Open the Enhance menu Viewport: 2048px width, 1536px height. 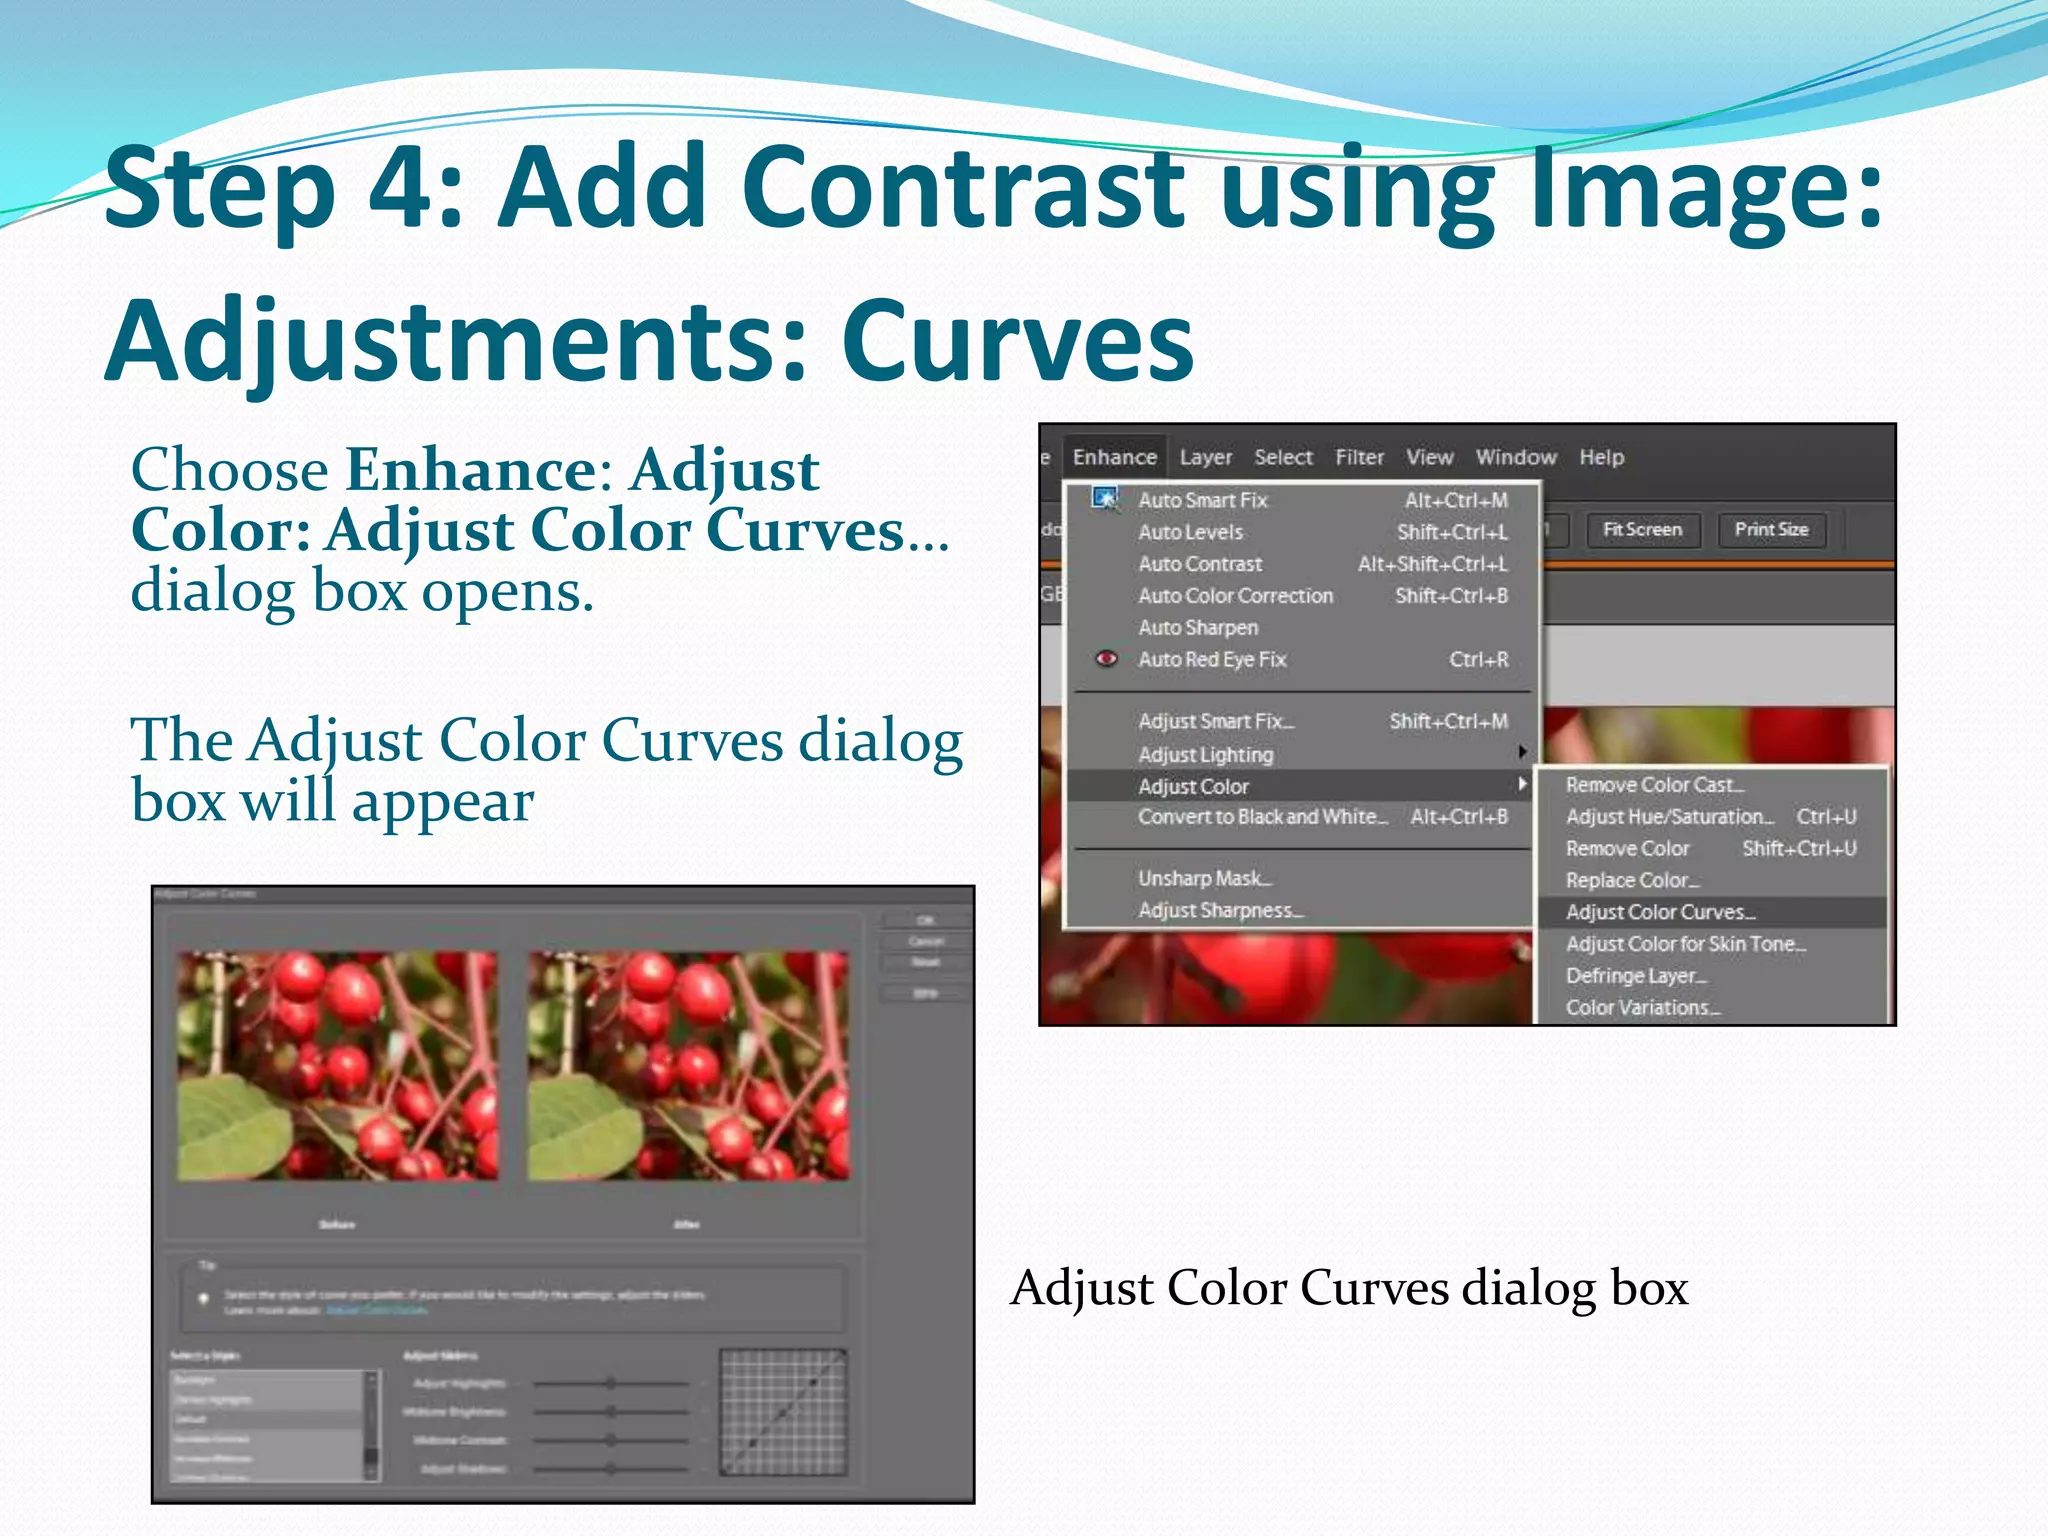point(1114,457)
